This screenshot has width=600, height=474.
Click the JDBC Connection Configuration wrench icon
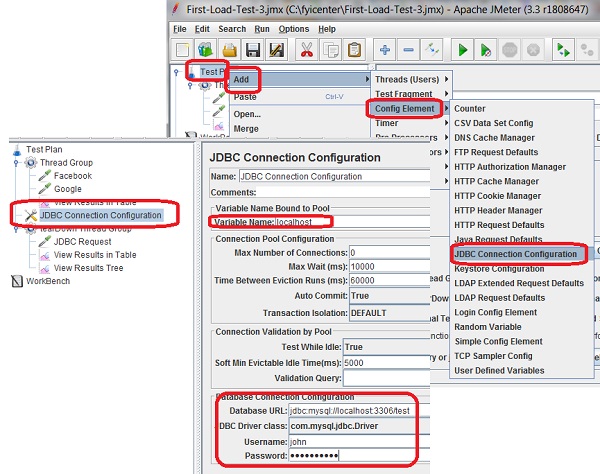31,215
